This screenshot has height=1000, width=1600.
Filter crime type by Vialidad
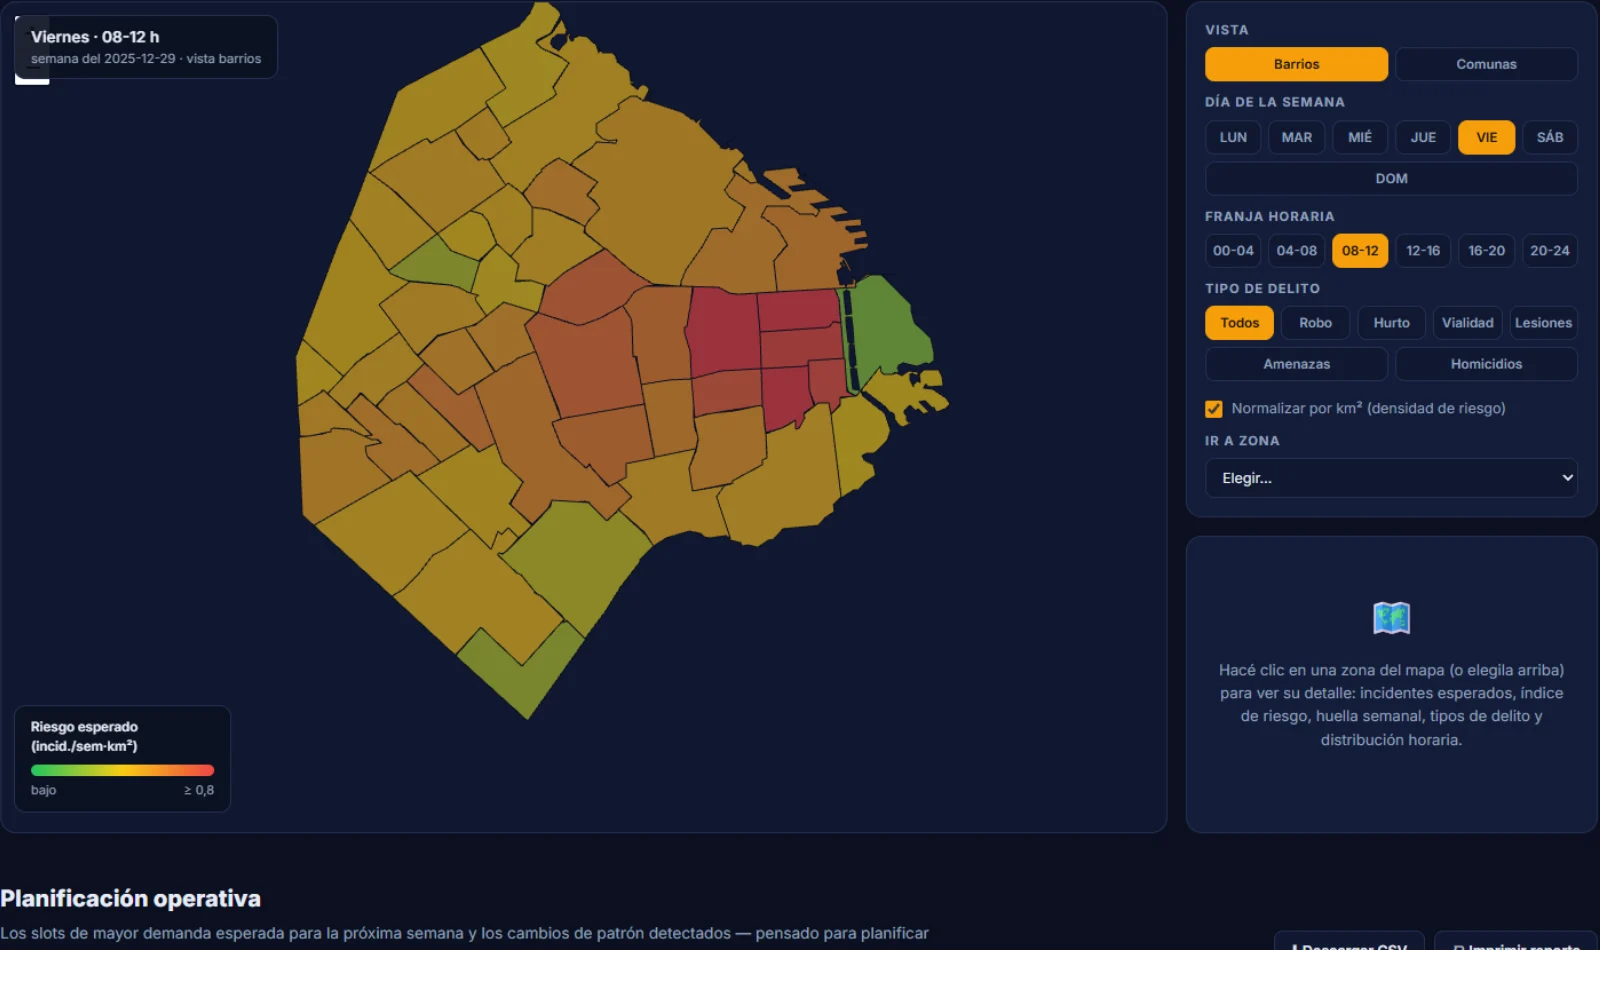coord(1467,323)
